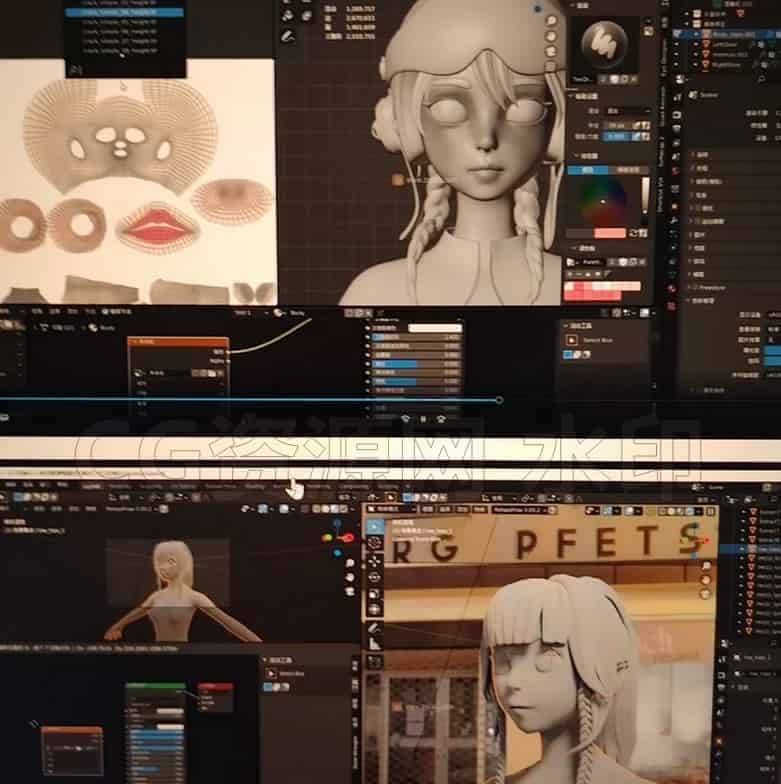Click the TexDr brush name field
The width and height of the screenshot is (781, 784).
(585, 79)
